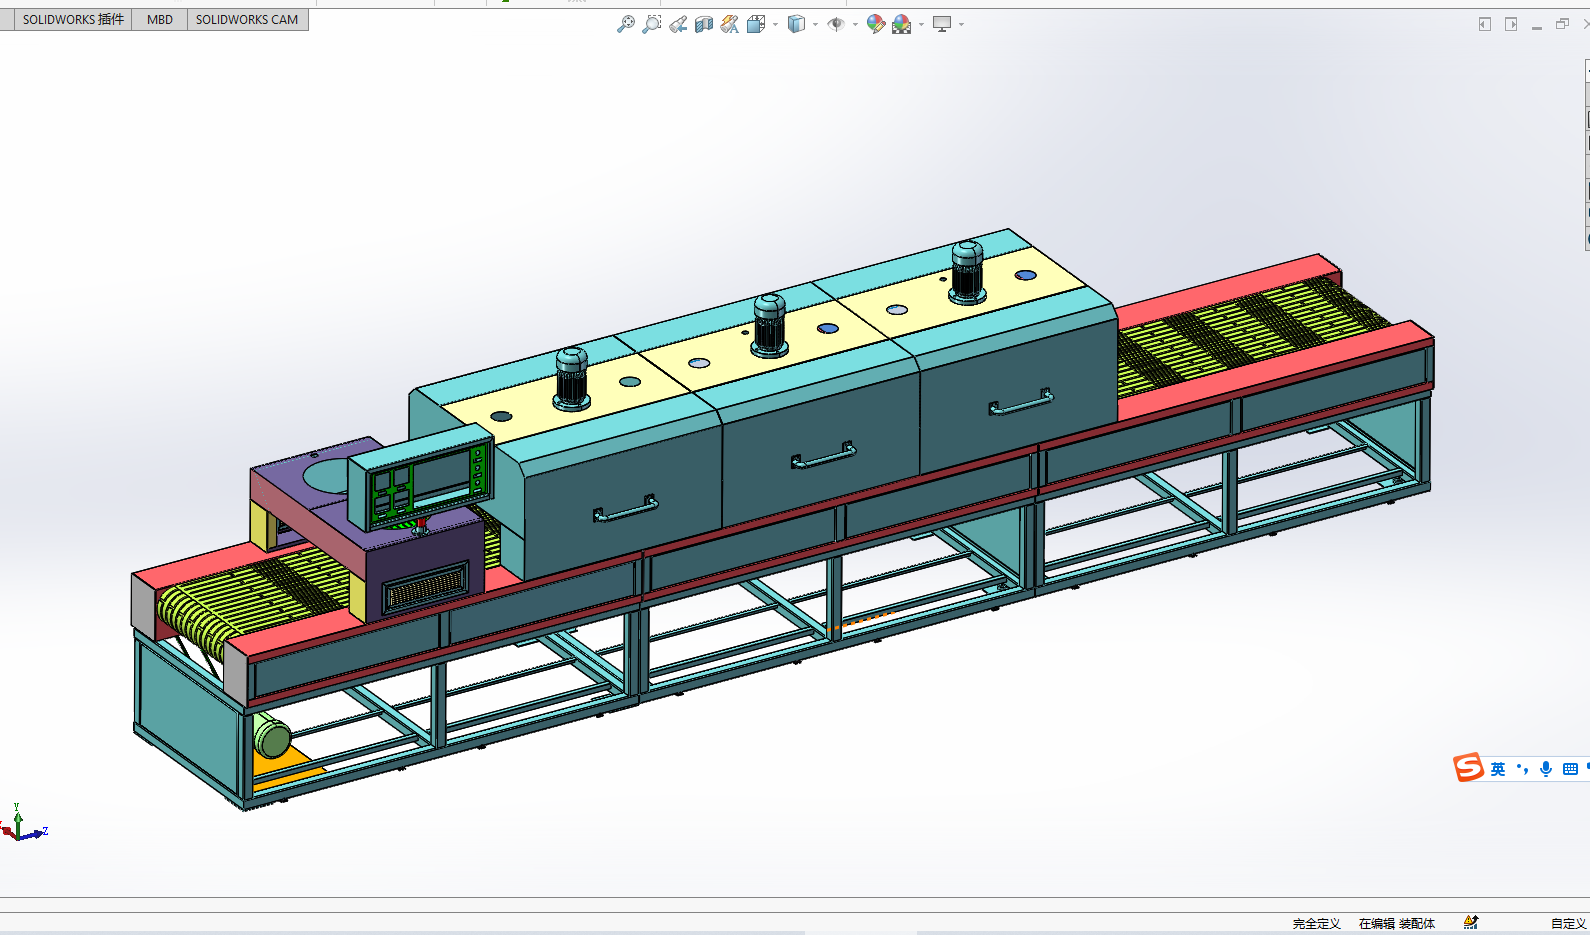Click the Apply Scene icon

coord(901,24)
